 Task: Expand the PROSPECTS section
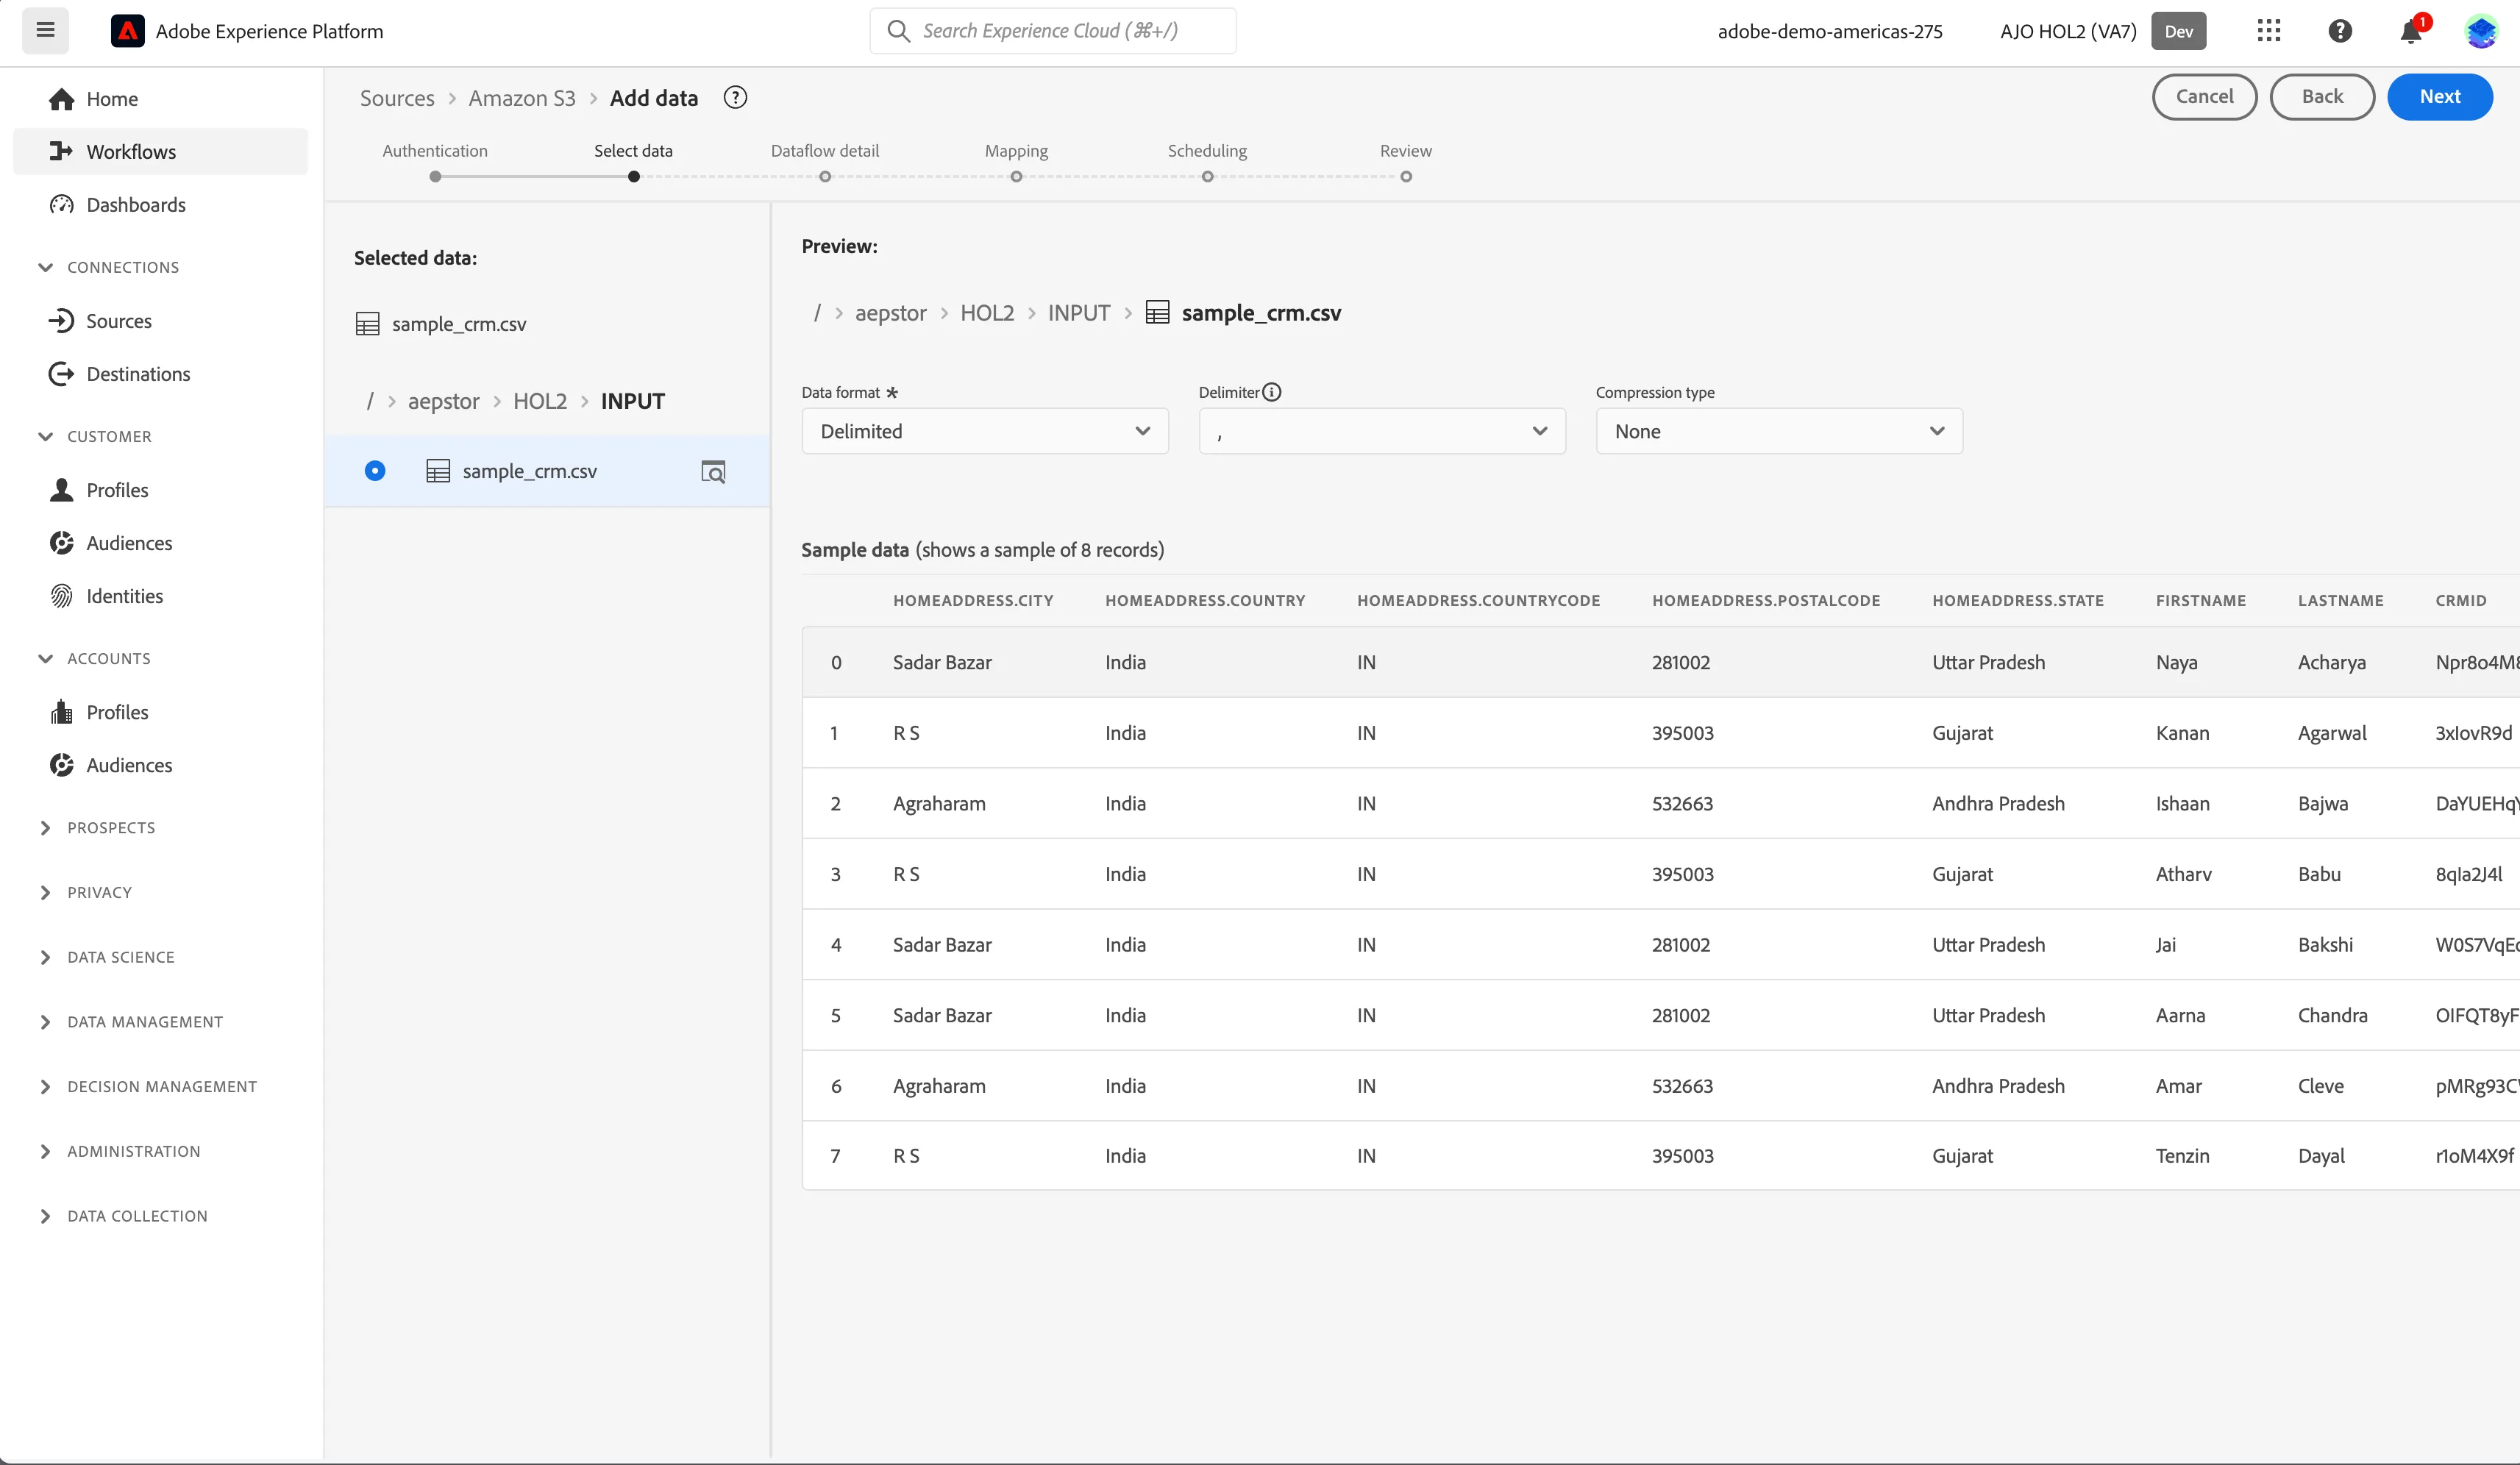(46, 828)
